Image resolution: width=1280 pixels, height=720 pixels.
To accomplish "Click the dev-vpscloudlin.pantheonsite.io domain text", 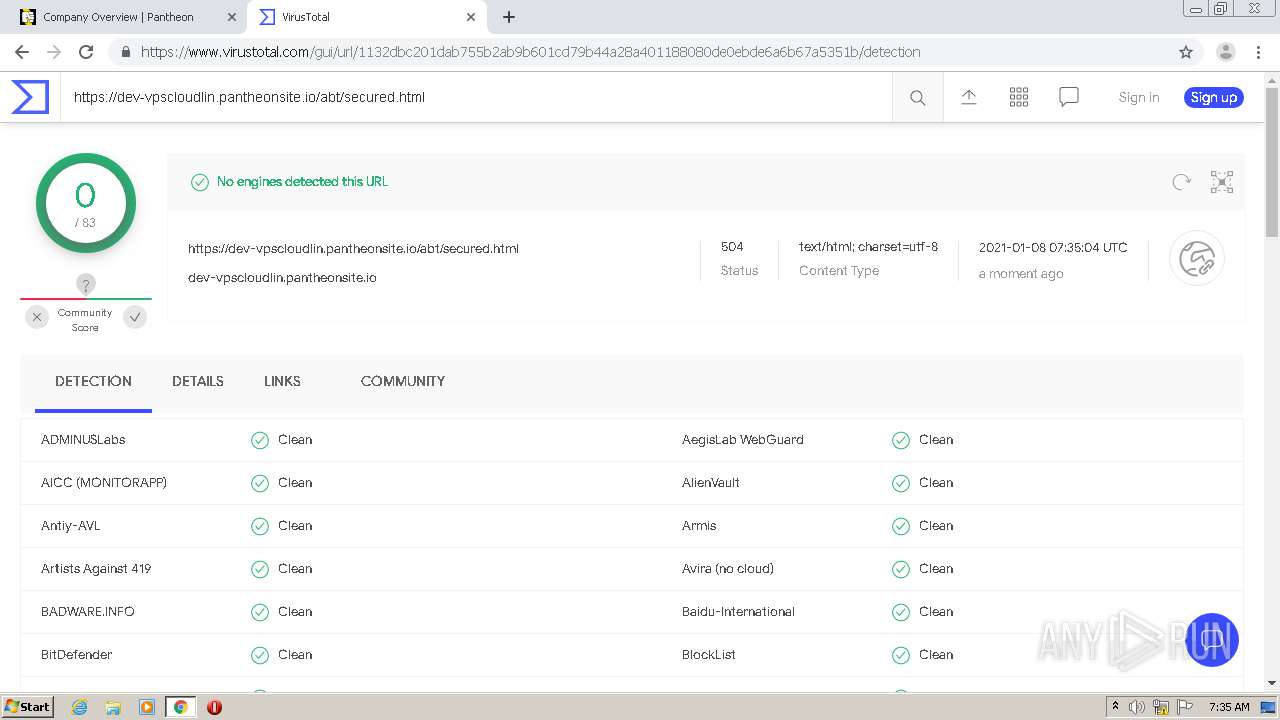I will pyautogui.click(x=282, y=278).
